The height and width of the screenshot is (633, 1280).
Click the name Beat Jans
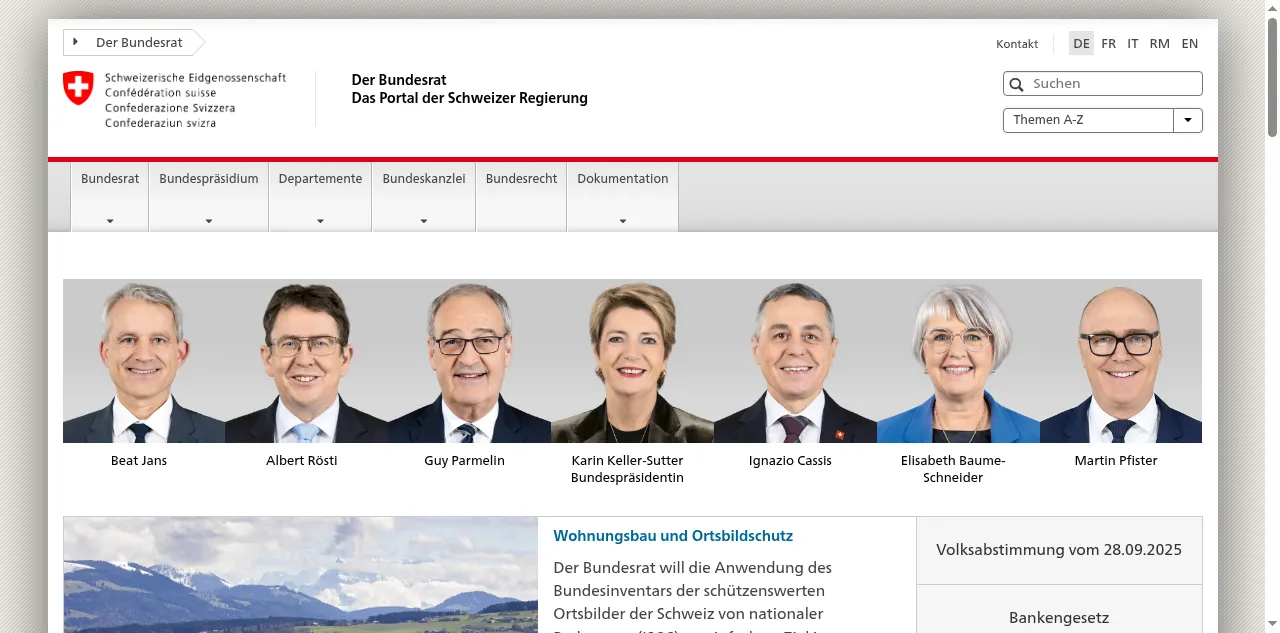click(x=139, y=461)
